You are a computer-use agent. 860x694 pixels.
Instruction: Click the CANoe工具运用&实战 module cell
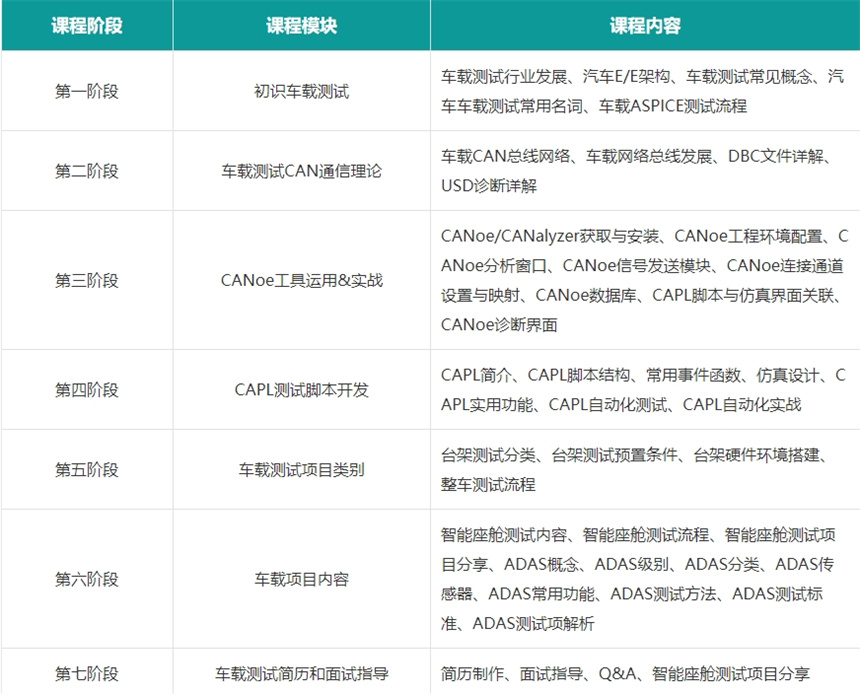pos(301,280)
